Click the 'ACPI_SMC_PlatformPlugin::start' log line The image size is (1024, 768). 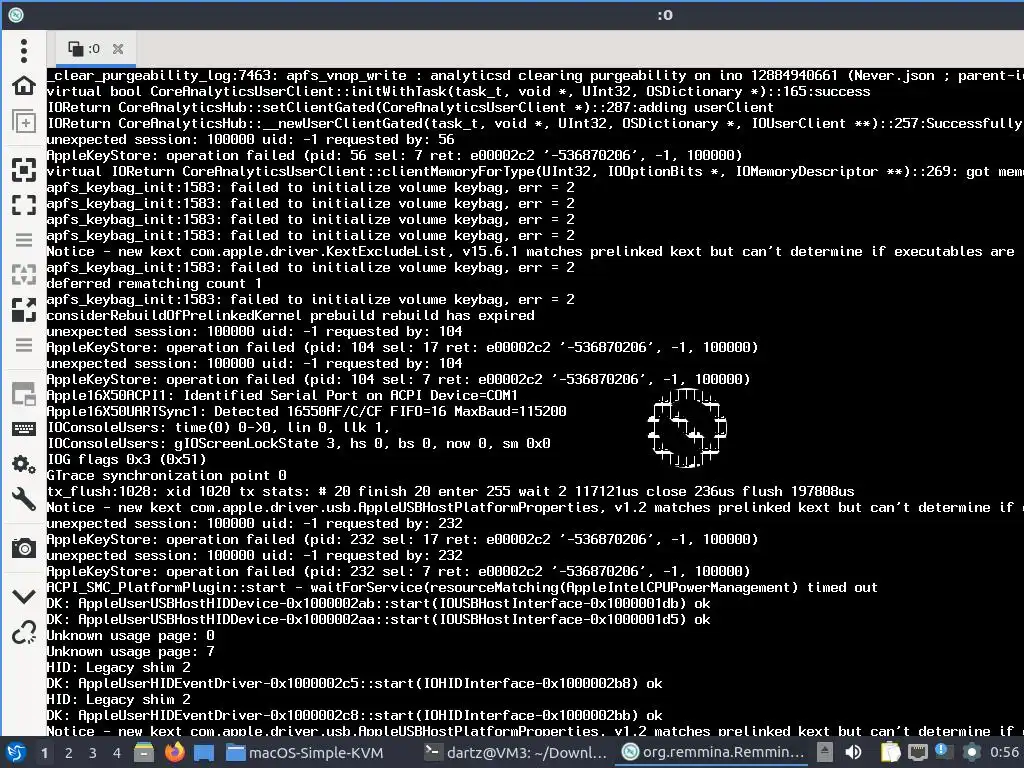462,587
